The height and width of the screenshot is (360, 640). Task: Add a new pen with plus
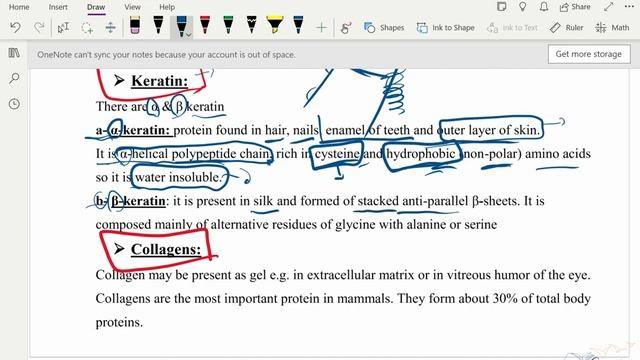coord(322,28)
